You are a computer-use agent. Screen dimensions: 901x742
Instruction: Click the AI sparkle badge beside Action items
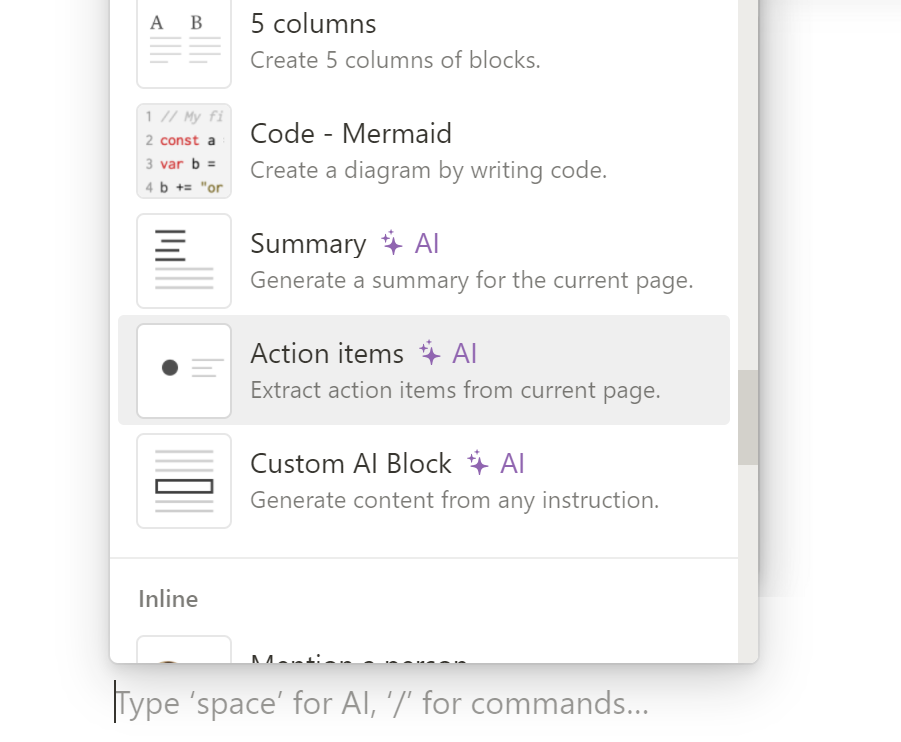pyautogui.click(x=449, y=354)
